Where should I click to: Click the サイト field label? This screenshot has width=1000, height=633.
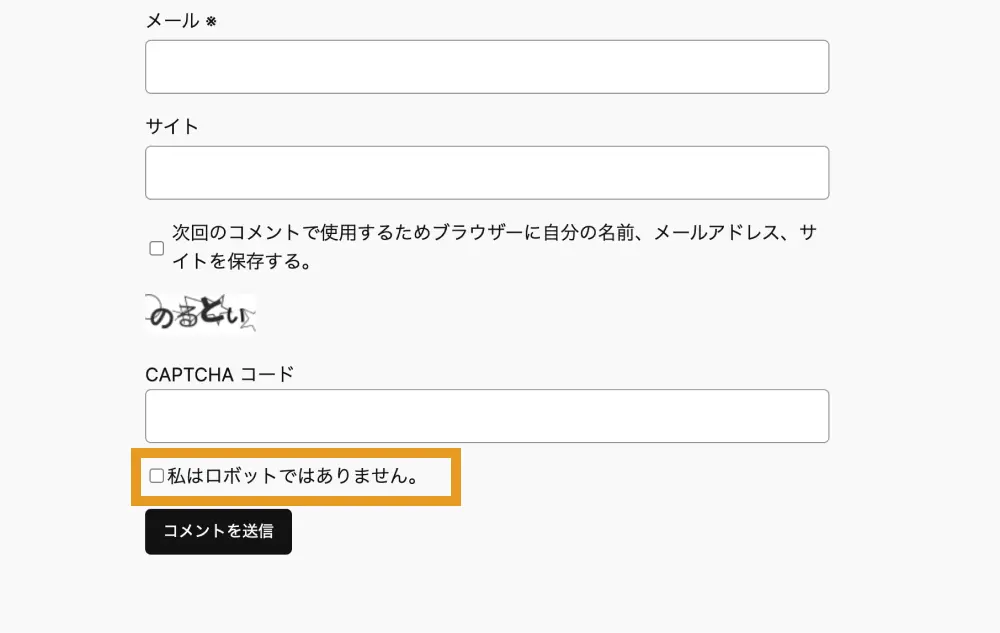(172, 126)
